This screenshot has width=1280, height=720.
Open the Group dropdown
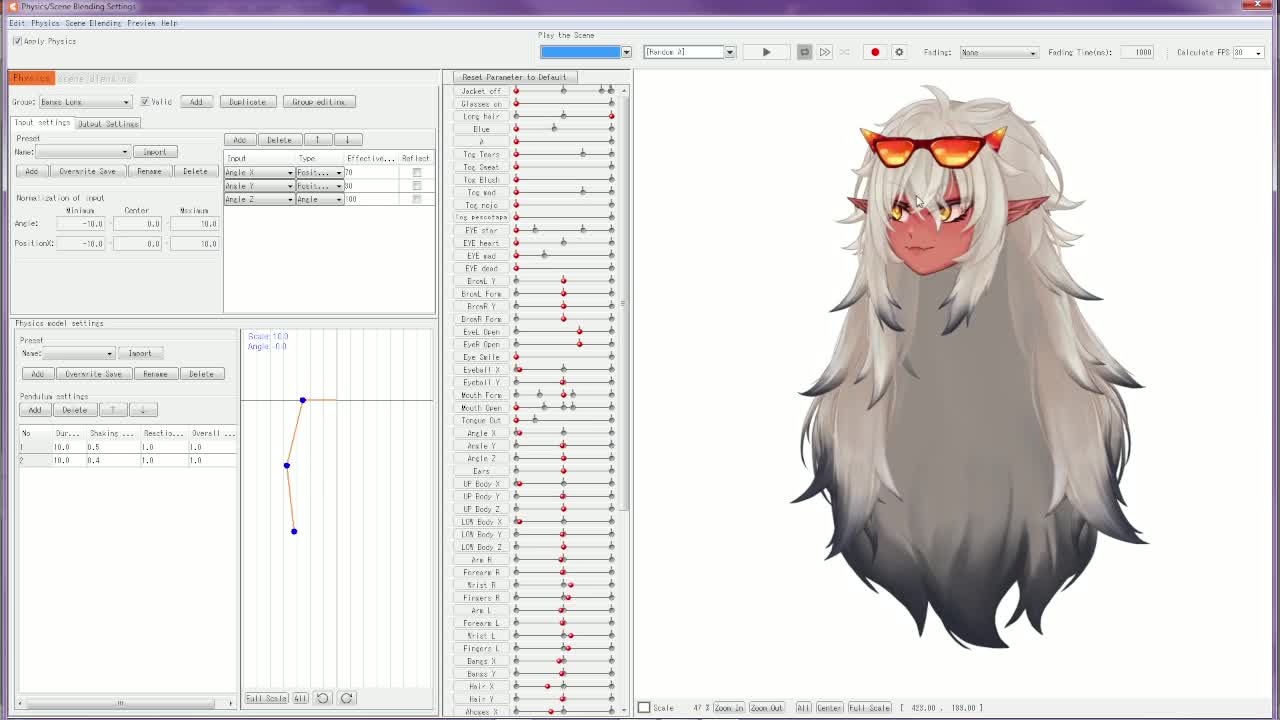pyautogui.click(x=85, y=102)
